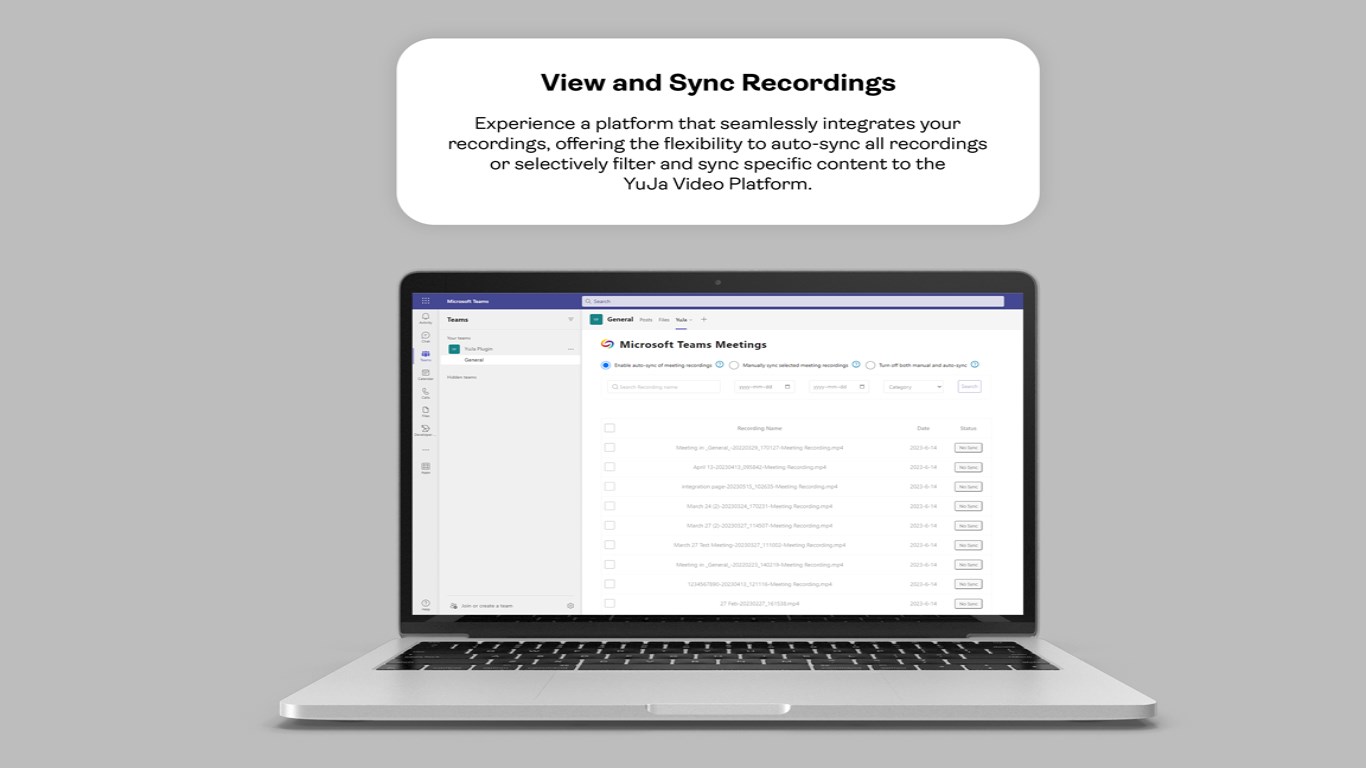Open calendar picker in second date field
This screenshot has height=768, width=1366.
862,387
